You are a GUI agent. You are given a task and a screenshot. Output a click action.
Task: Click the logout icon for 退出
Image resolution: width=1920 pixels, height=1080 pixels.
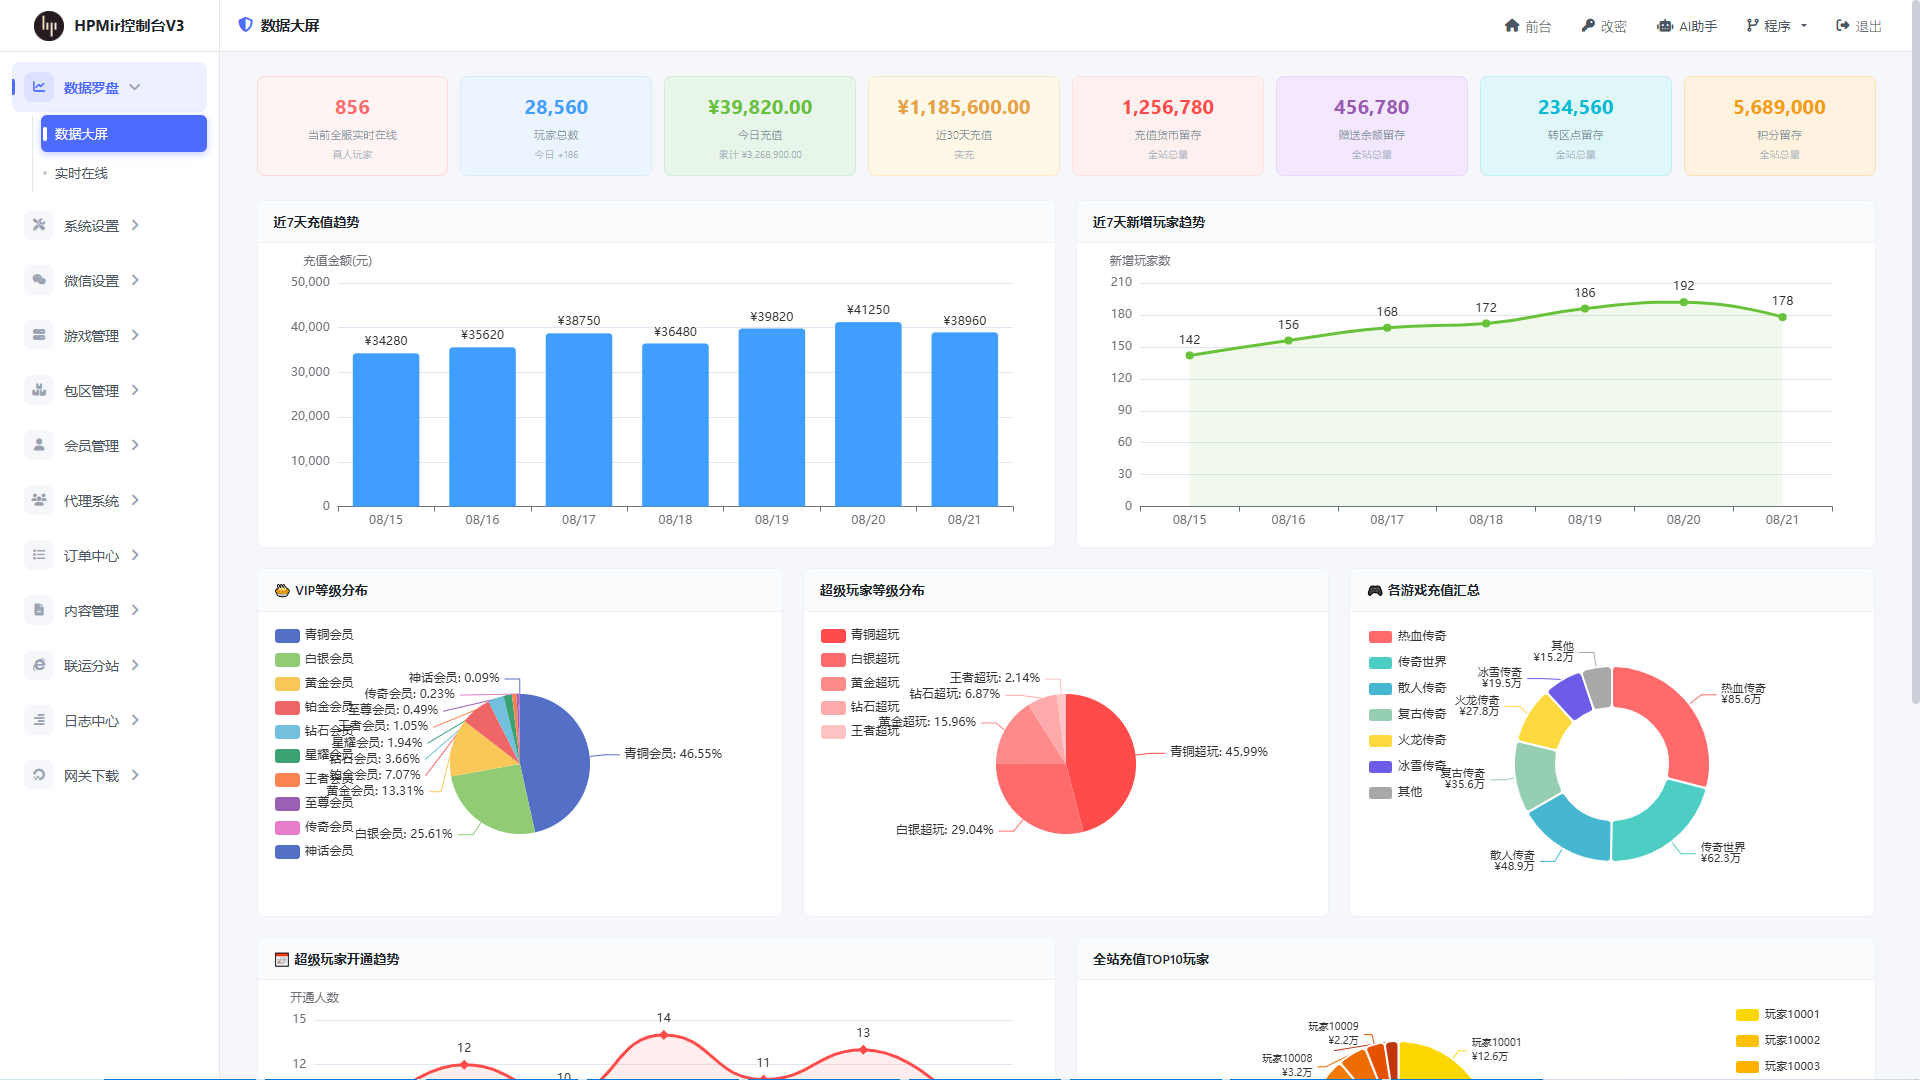[1843, 26]
